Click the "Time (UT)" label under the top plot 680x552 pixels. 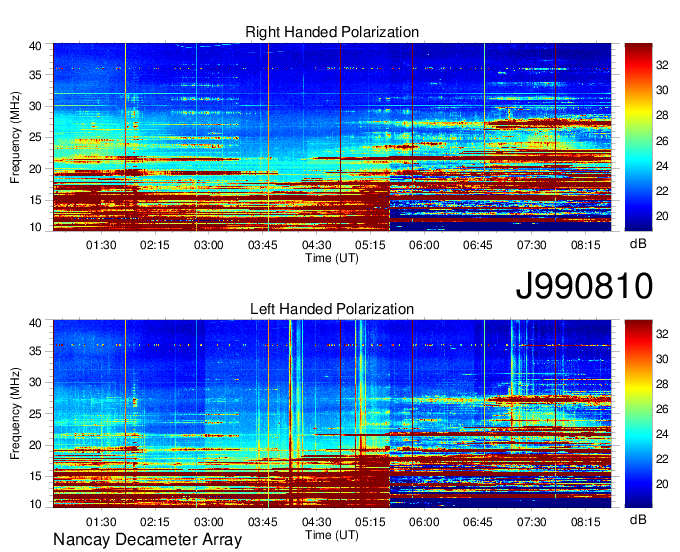[x=332, y=258]
